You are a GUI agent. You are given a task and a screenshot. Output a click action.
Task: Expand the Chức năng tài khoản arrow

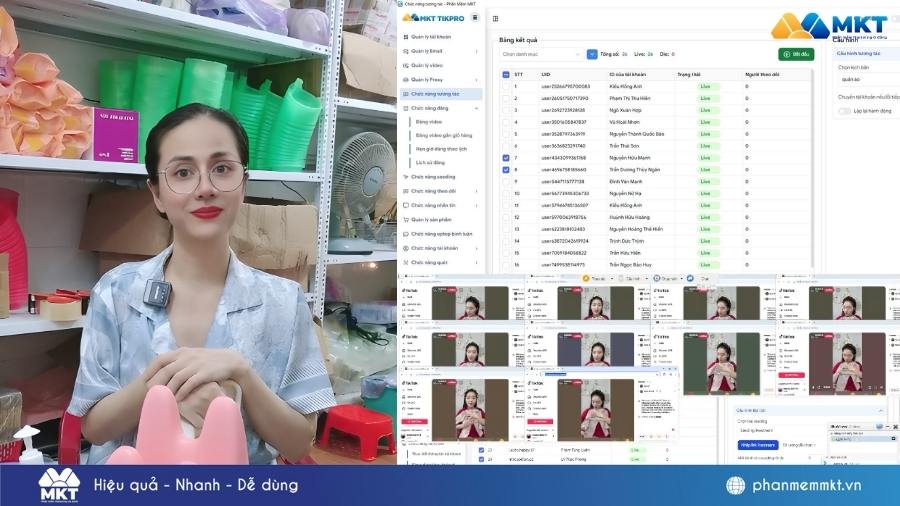(476, 248)
